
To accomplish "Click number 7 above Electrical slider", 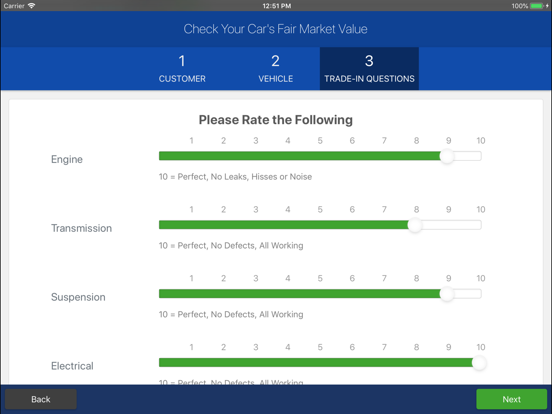I will (384, 347).
